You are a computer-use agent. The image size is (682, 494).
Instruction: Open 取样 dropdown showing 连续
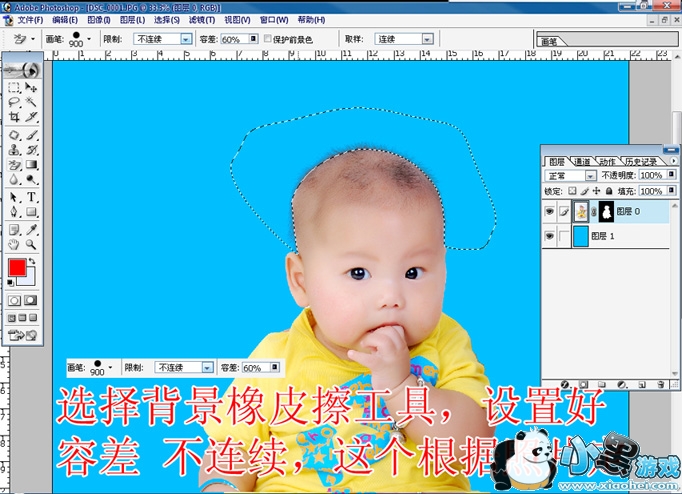pos(428,39)
